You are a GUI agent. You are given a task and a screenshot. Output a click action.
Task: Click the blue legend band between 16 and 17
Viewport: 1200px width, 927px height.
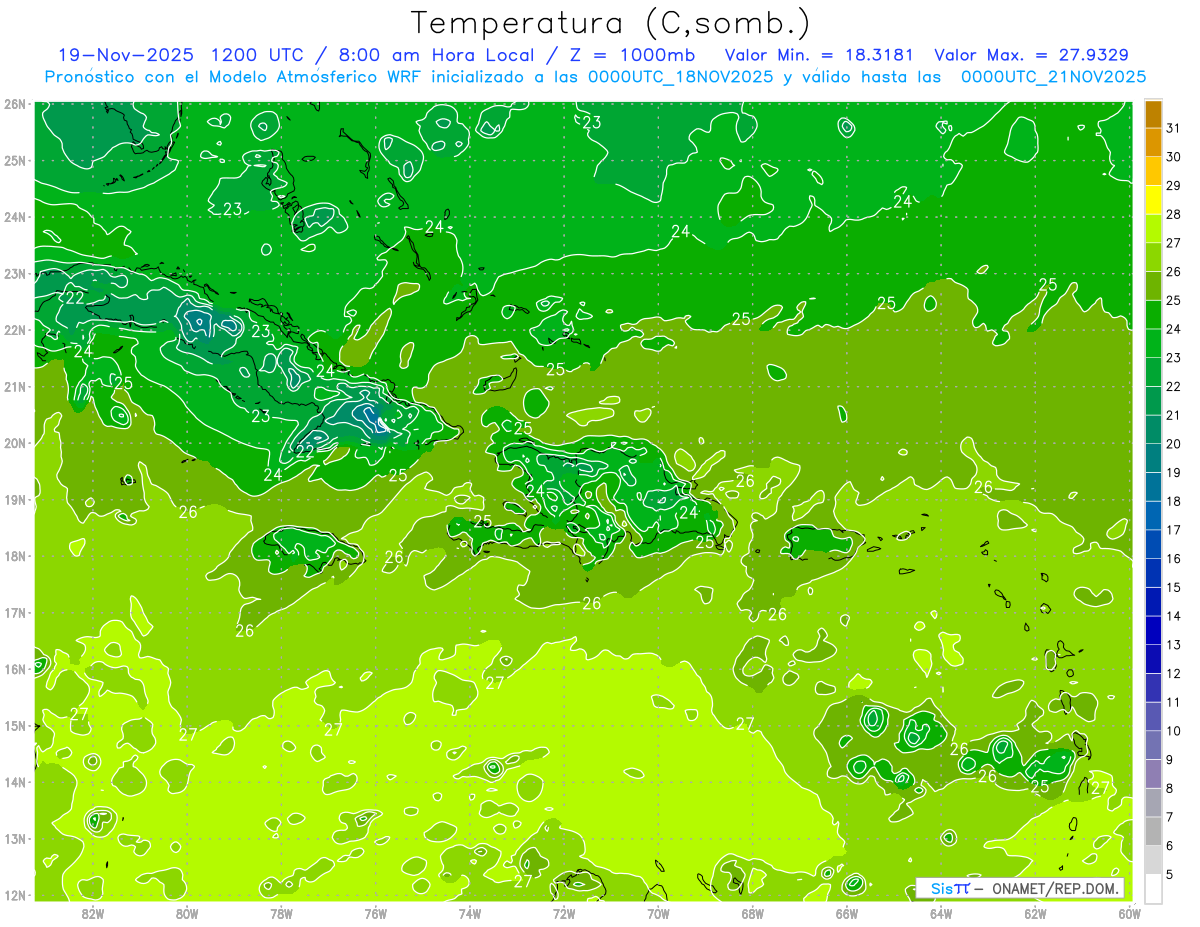point(1153,544)
